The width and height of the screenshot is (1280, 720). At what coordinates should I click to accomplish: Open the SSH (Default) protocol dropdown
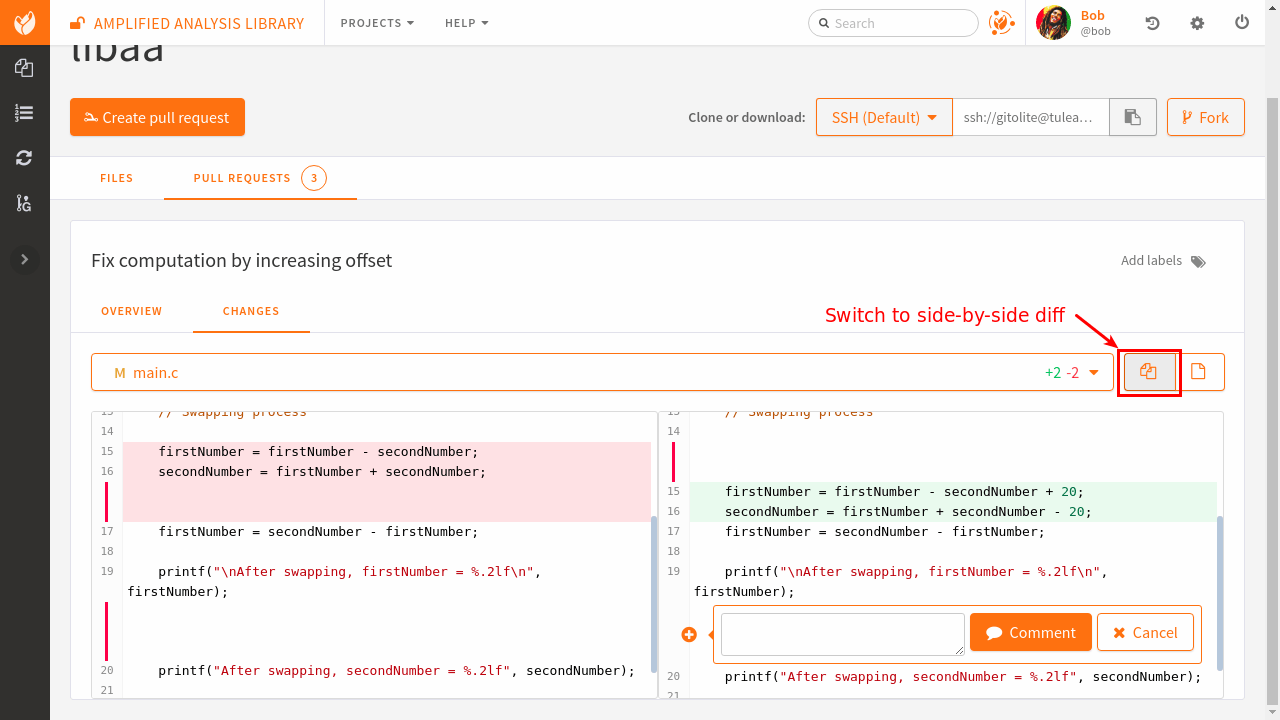tap(884, 117)
